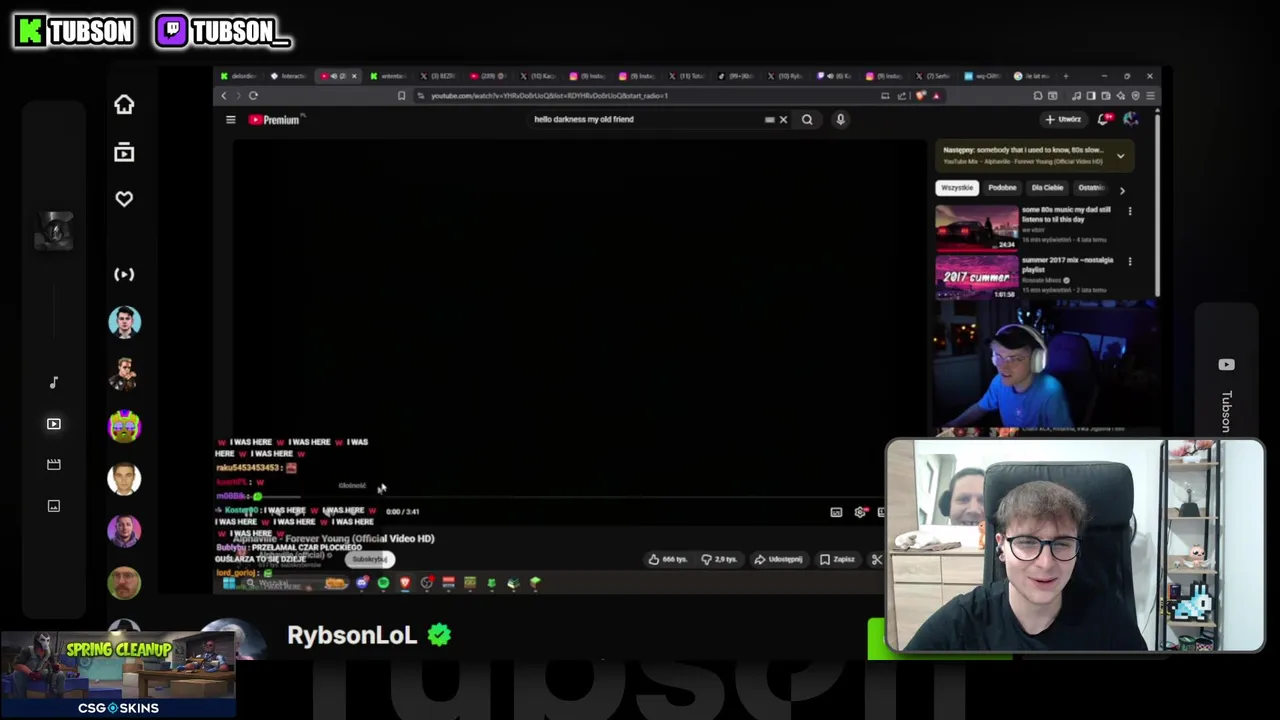1280x720 pixels.
Task: Open options for 'some 80s music' video
Action: tap(1130, 212)
